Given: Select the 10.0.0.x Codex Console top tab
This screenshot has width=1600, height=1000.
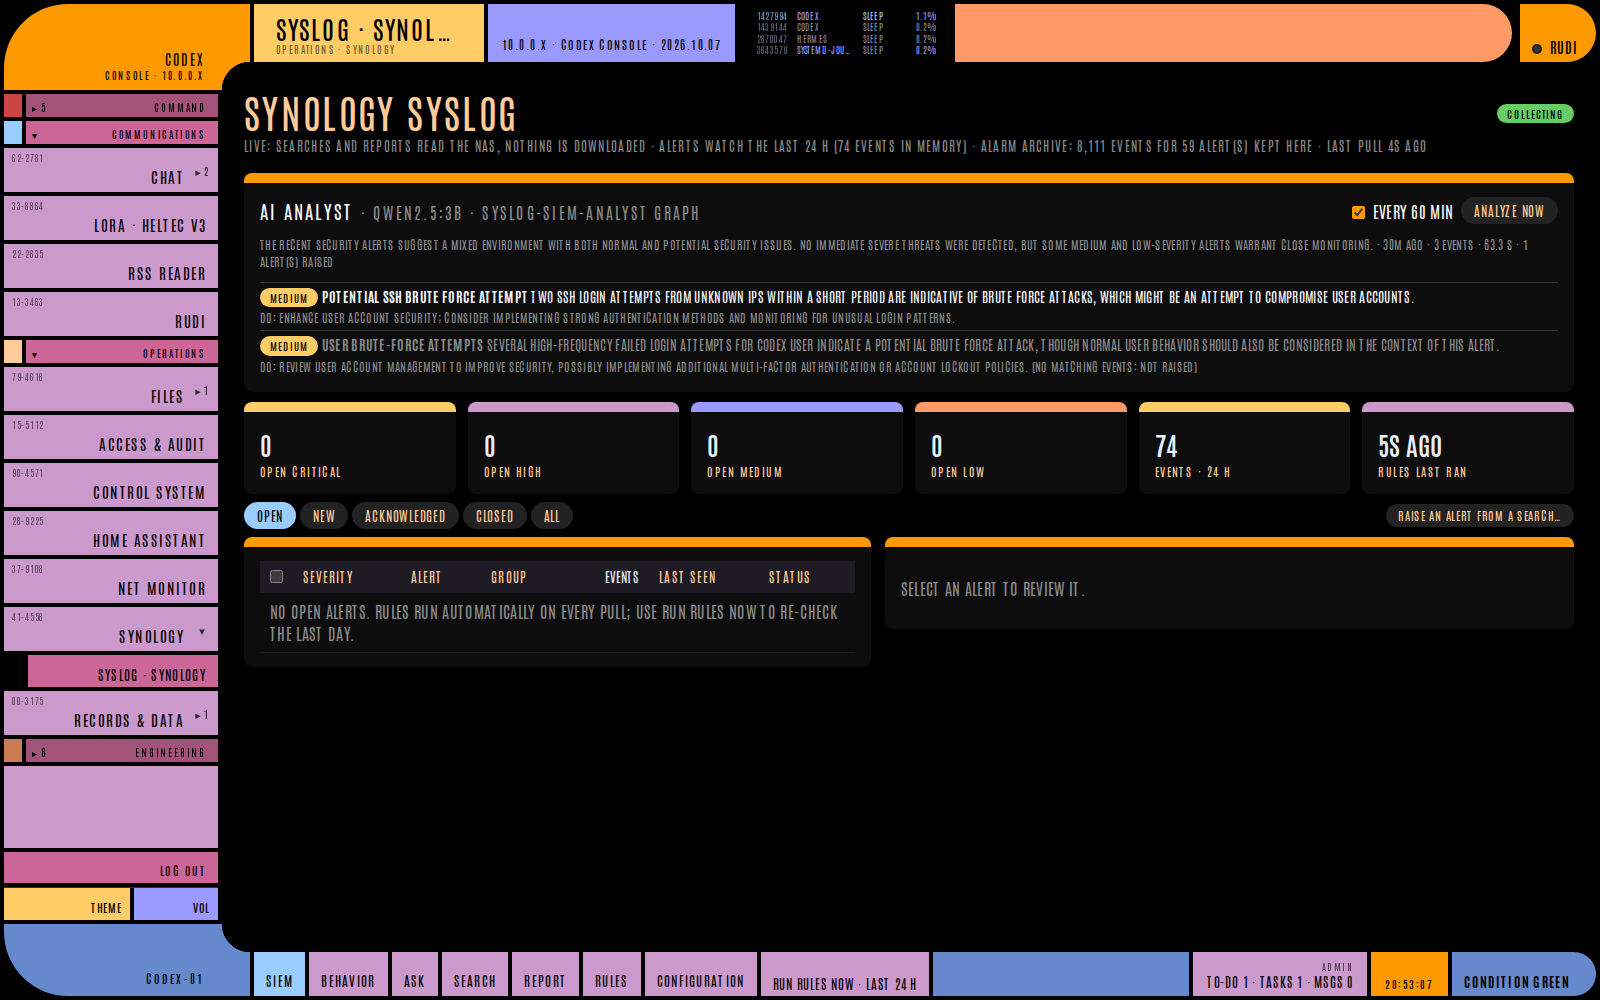Looking at the screenshot, I should coord(611,33).
